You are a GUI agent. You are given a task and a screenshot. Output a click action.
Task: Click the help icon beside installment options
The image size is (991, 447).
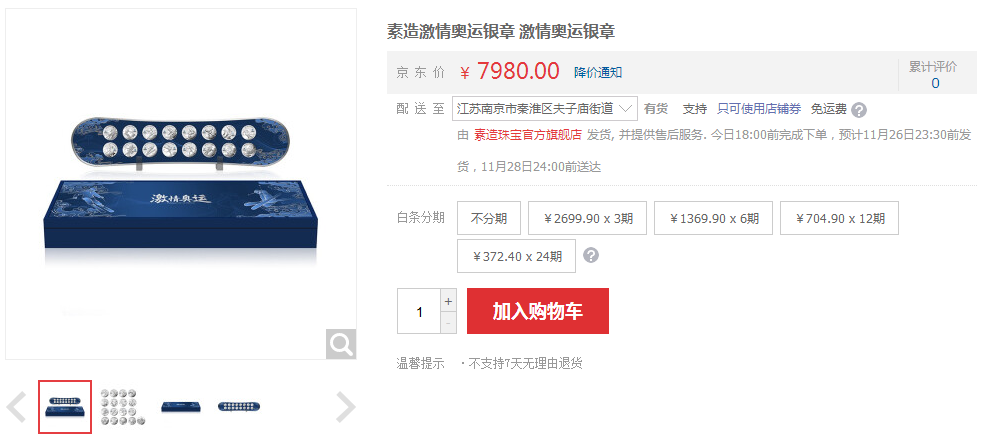[x=590, y=255]
